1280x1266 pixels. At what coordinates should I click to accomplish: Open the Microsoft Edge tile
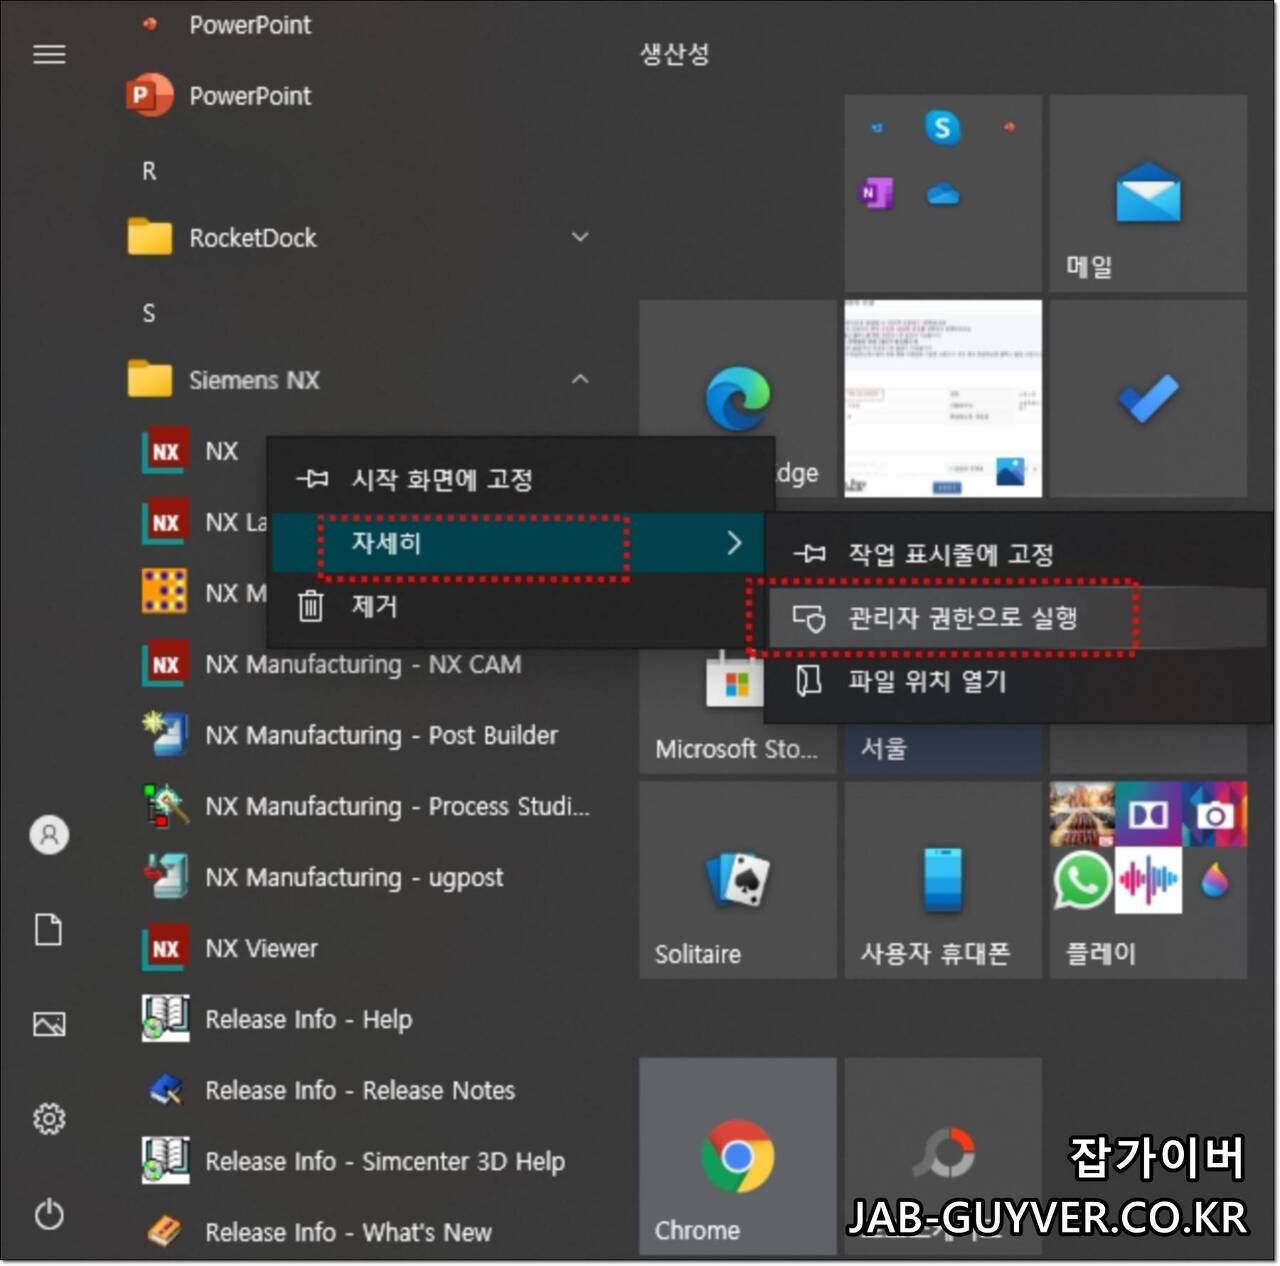(x=738, y=398)
